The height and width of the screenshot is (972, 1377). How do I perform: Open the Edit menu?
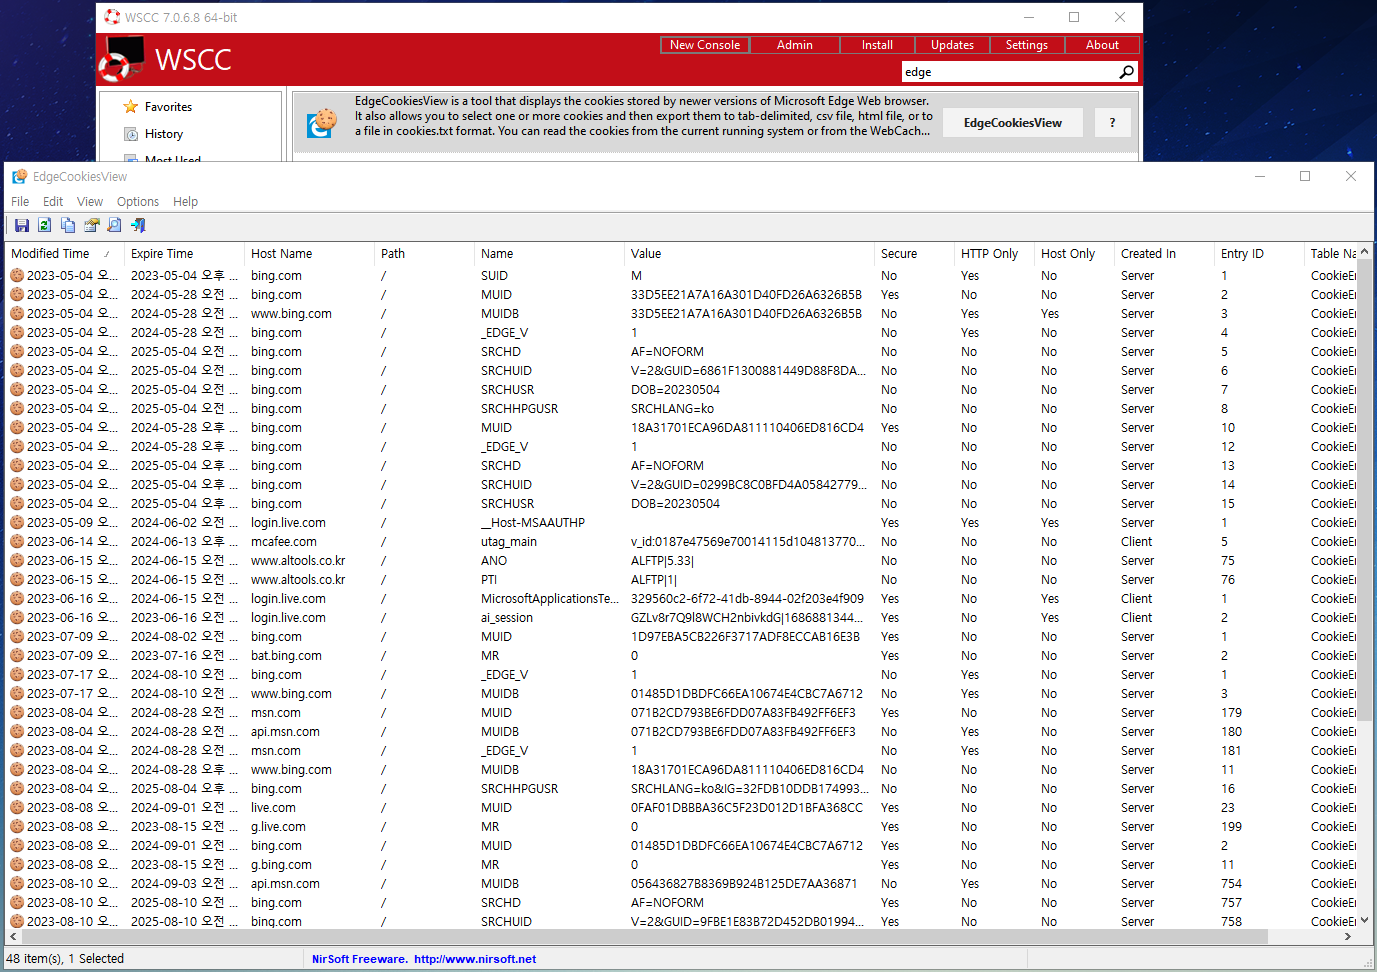tap(53, 202)
